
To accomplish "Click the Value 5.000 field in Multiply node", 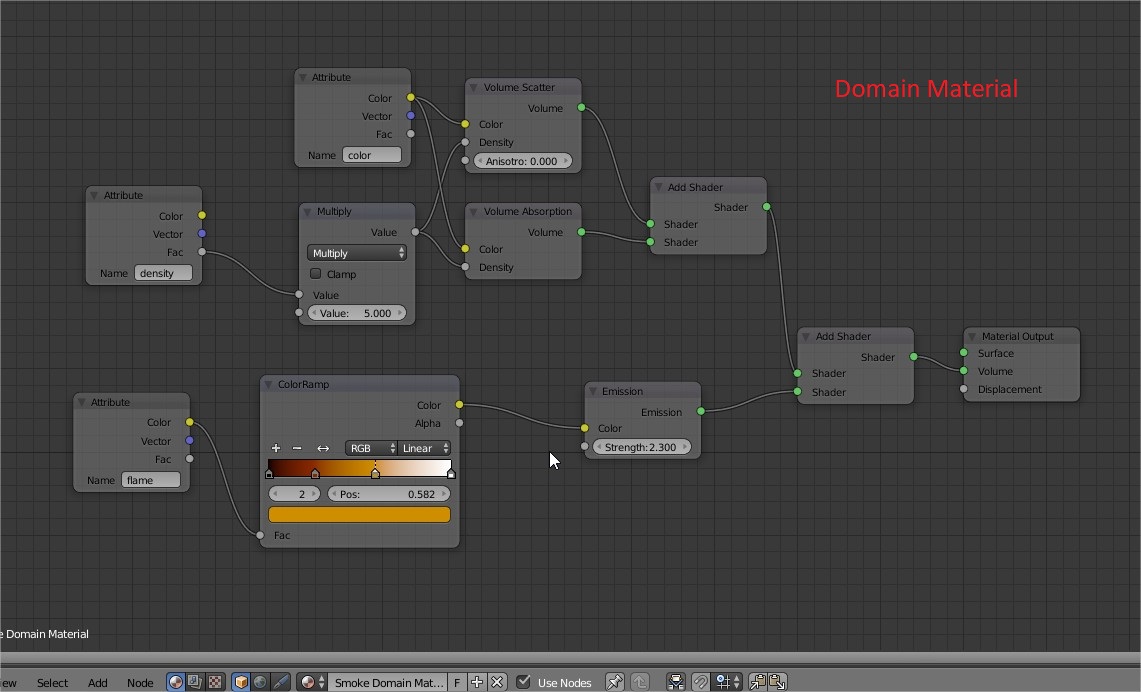I will pos(357,313).
